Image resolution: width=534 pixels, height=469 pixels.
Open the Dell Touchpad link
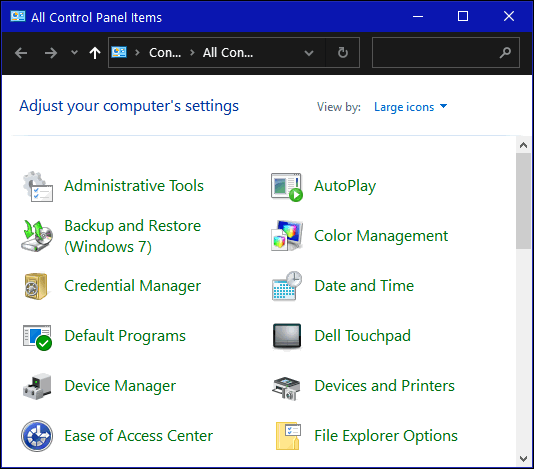pos(362,336)
